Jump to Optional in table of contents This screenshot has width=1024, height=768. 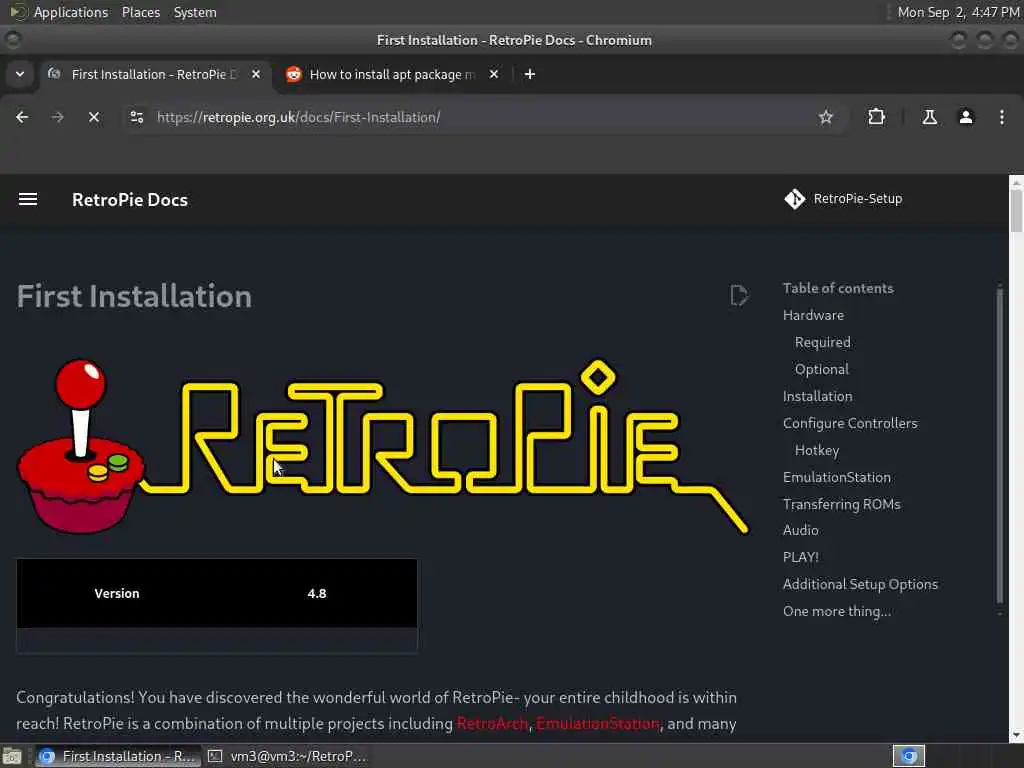click(x=822, y=369)
